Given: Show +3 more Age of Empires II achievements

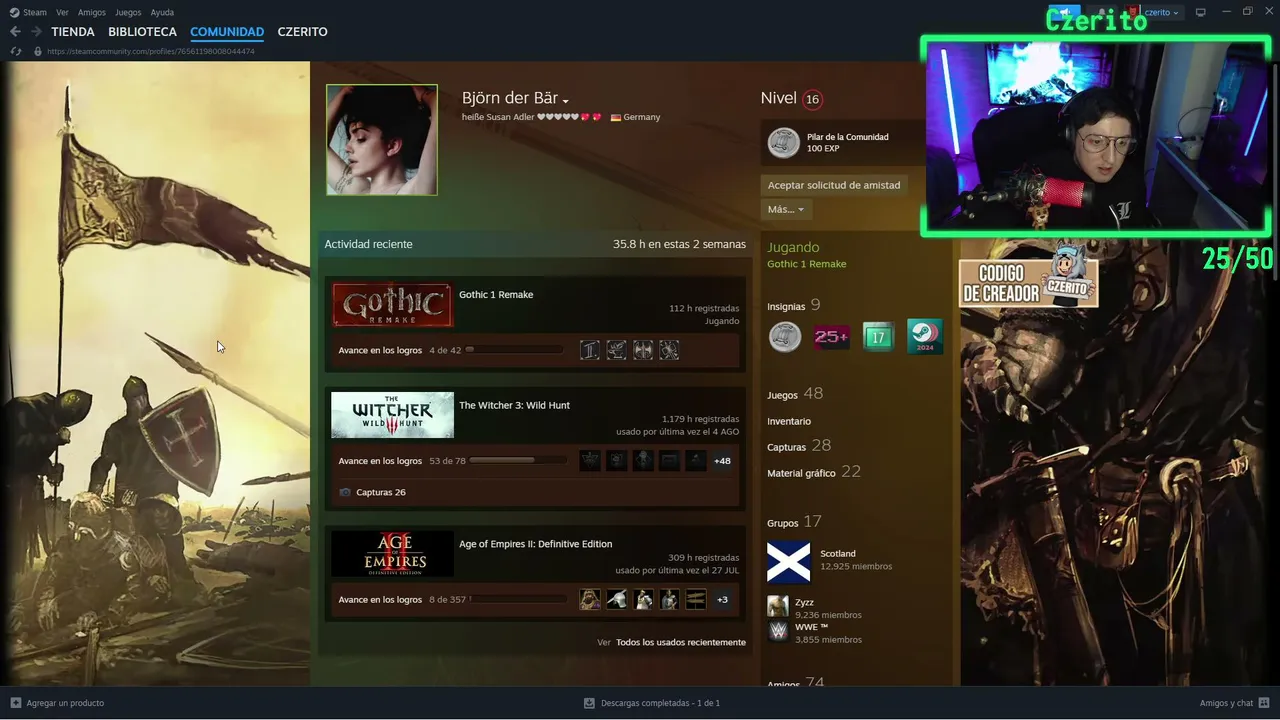Looking at the screenshot, I should (x=722, y=600).
